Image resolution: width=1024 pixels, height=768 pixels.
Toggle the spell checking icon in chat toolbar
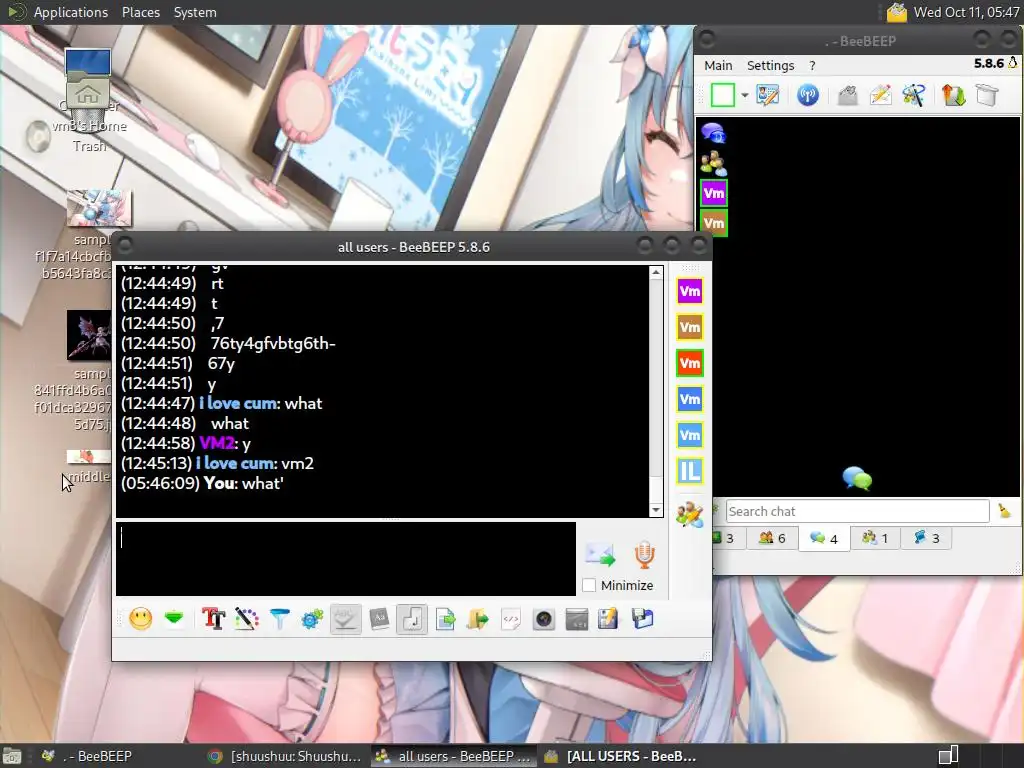[345, 618]
